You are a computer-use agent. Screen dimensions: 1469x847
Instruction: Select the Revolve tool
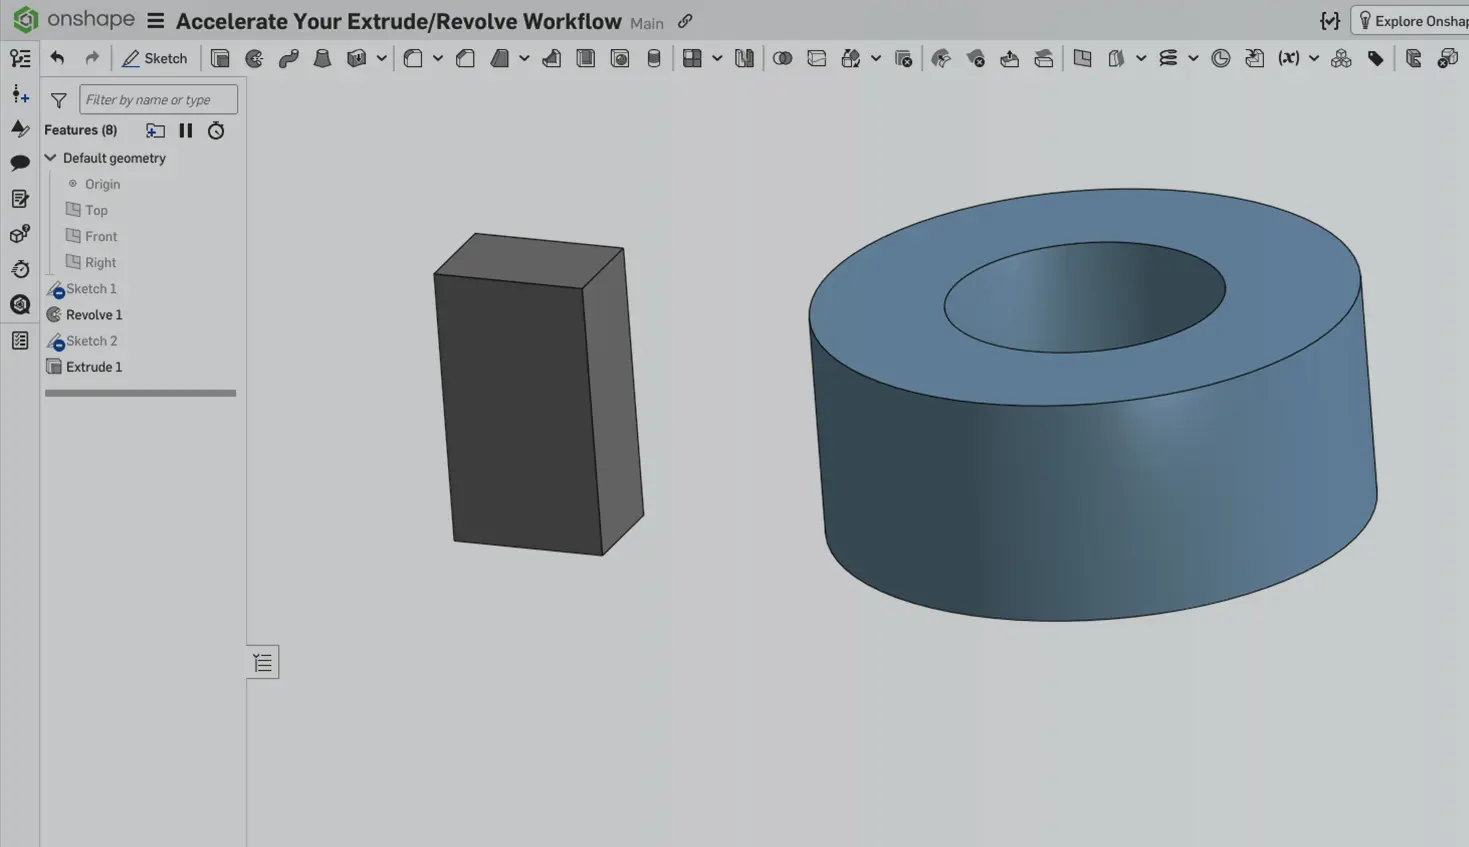click(x=254, y=58)
